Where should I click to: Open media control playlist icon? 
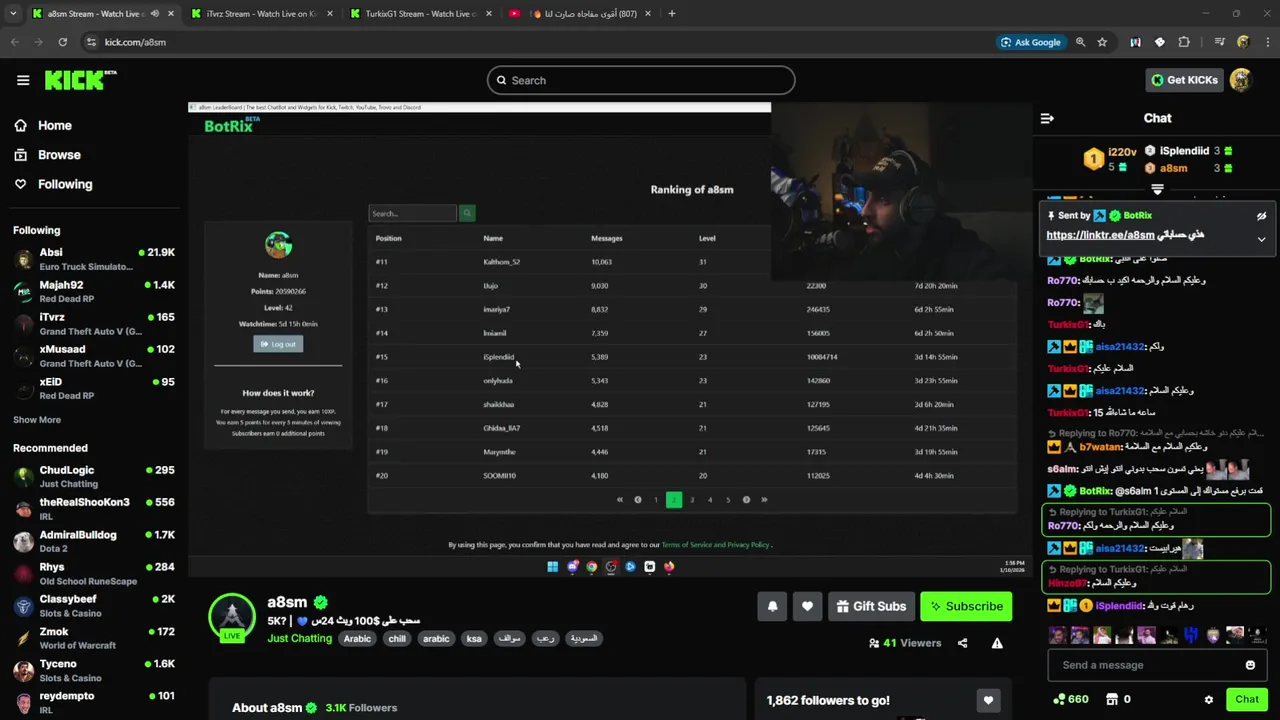1220,42
